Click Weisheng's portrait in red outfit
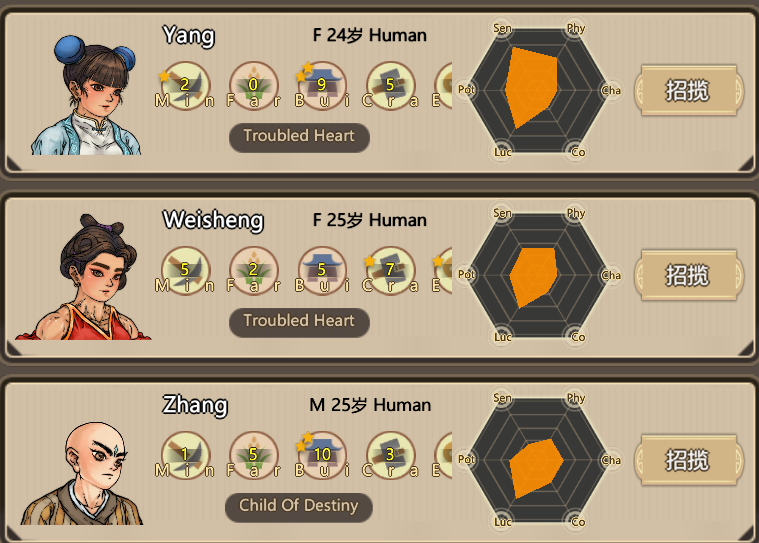Viewport: 759px width, 543px height. pyautogui.click(x=83, y=277)
